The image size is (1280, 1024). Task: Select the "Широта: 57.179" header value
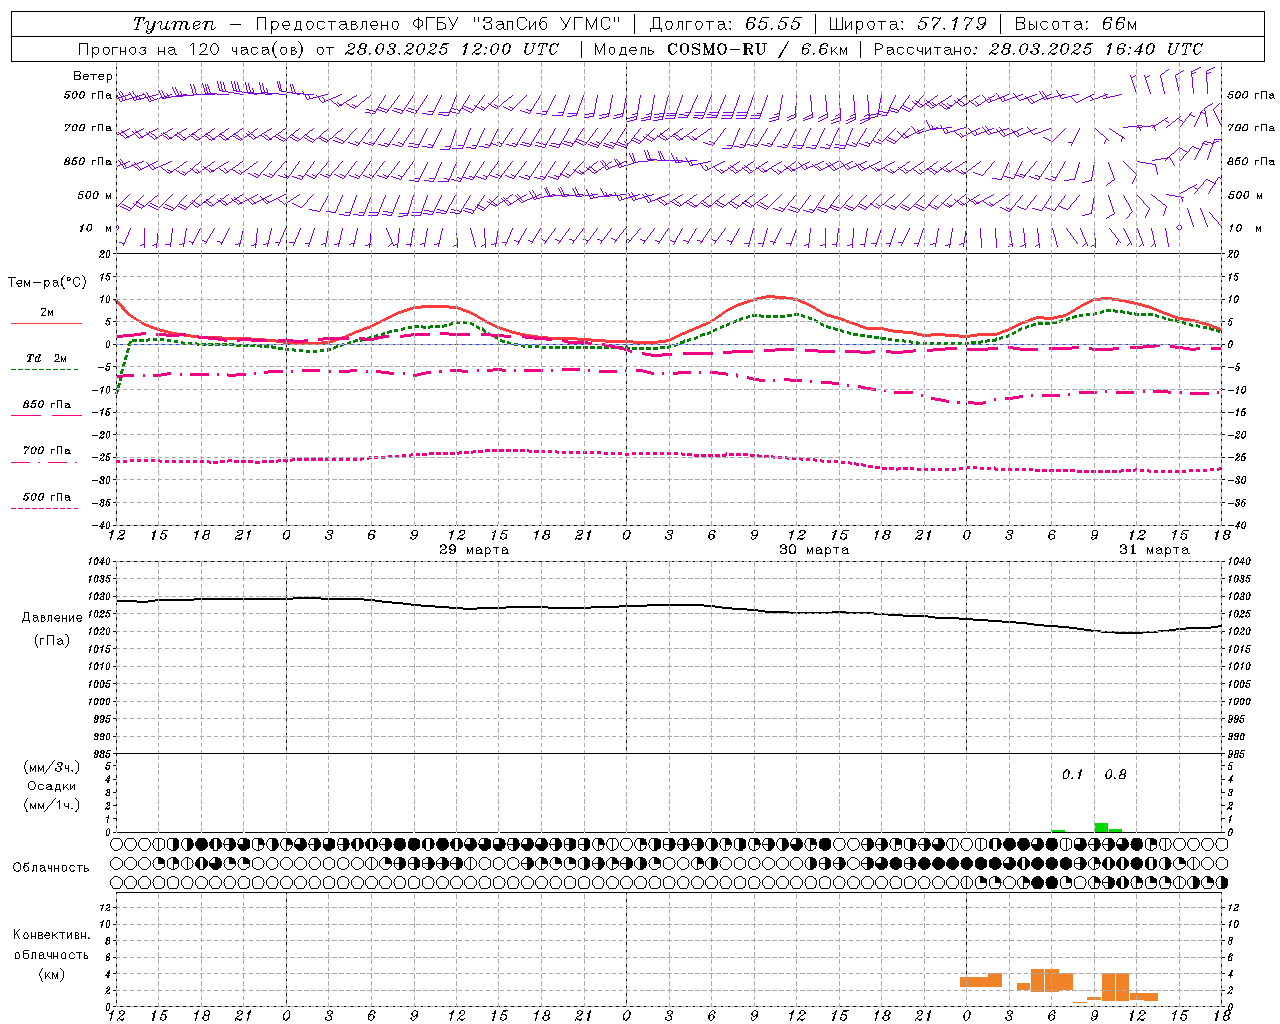(907, 24)
